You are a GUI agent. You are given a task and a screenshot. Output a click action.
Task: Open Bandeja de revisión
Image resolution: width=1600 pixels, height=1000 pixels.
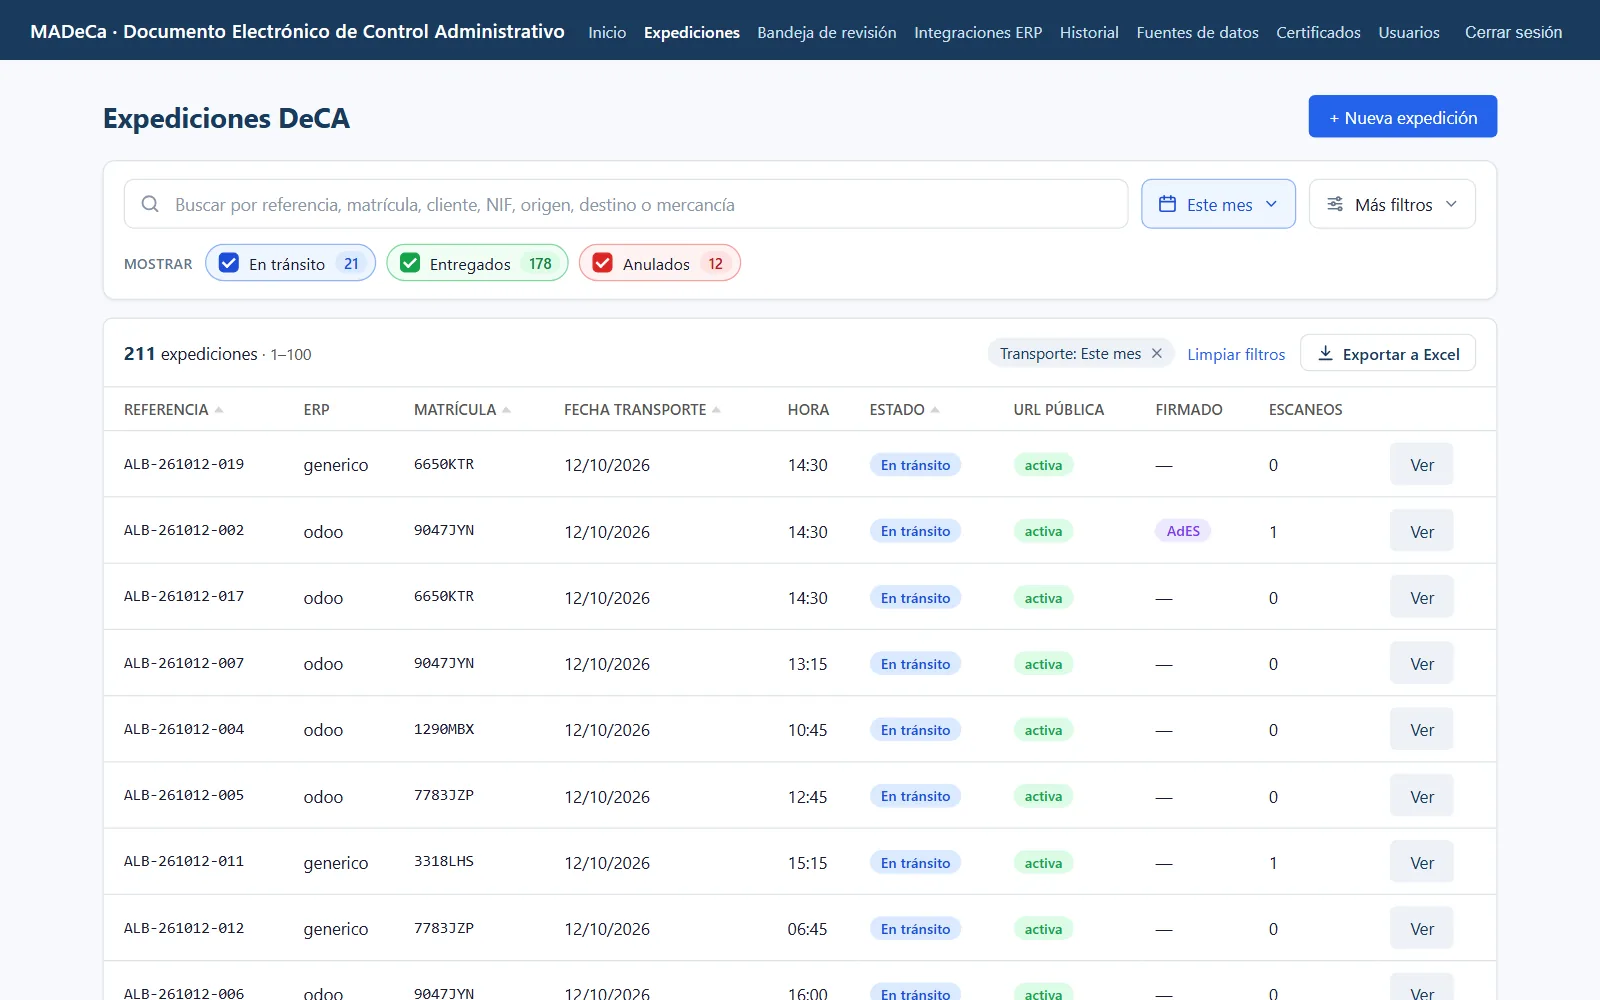coord(827,32)
